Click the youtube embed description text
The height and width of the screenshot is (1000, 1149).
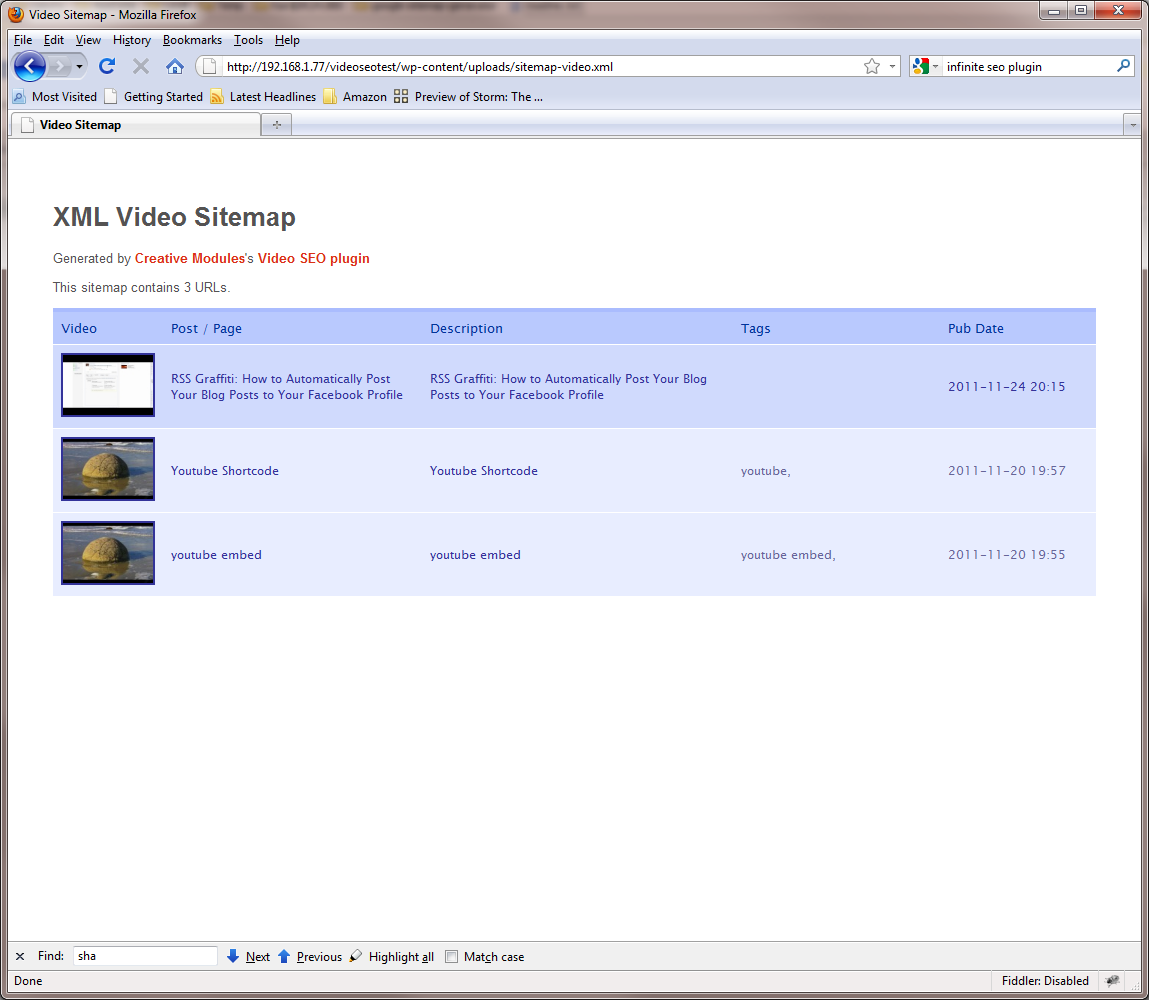pyautogui.click(x=476, y=555)
